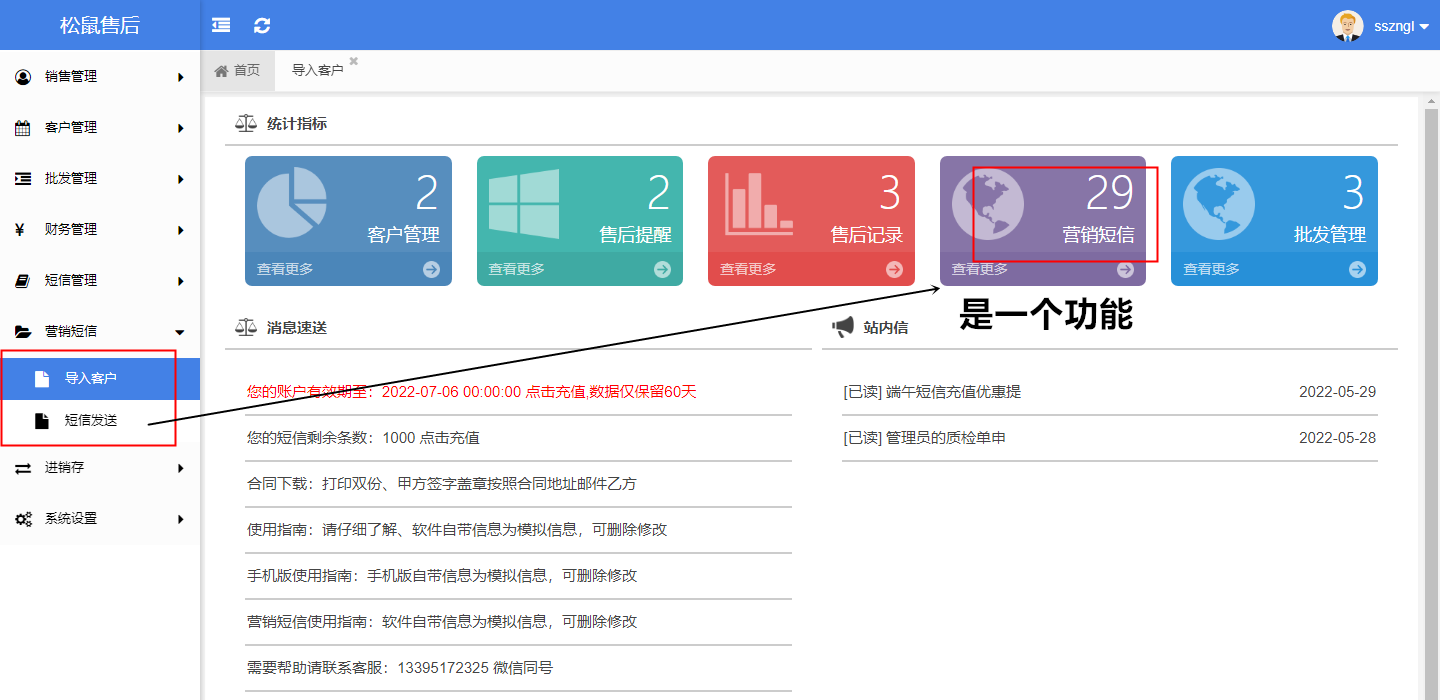Collapse the 营销短信 sidebar menu
The height and width of the screenshot is (700, 1440).
pyautogui.click(x=100, y=332)
